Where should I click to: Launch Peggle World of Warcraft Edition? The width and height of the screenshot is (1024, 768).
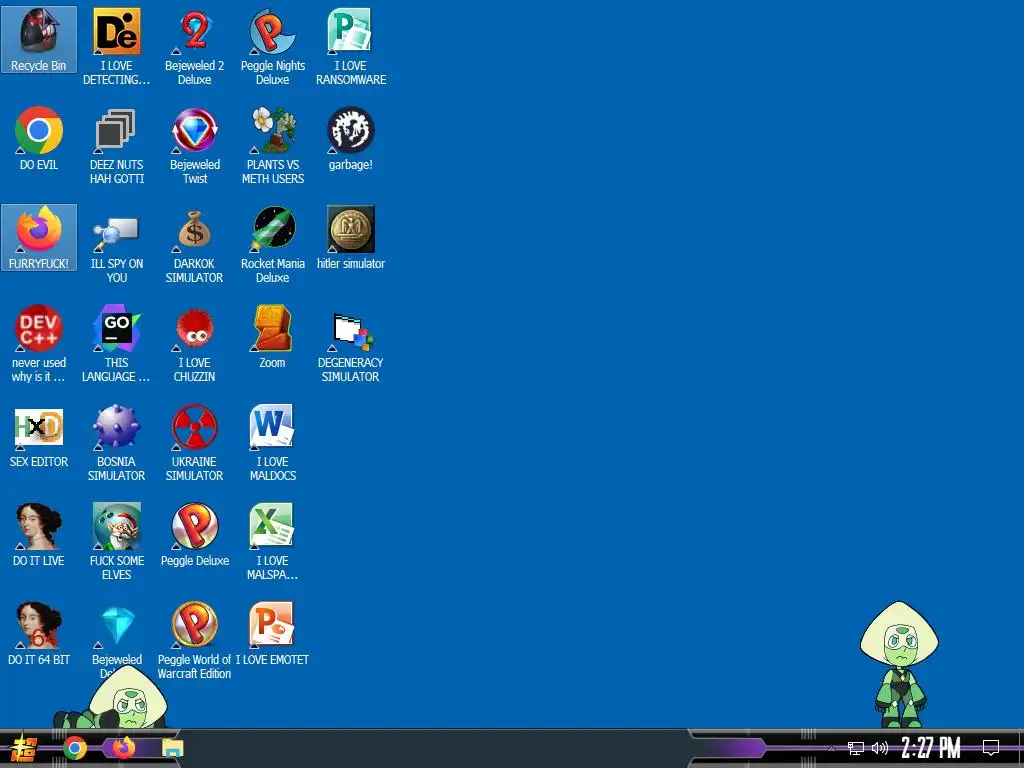pyautogui.click(x=195, y=641)
